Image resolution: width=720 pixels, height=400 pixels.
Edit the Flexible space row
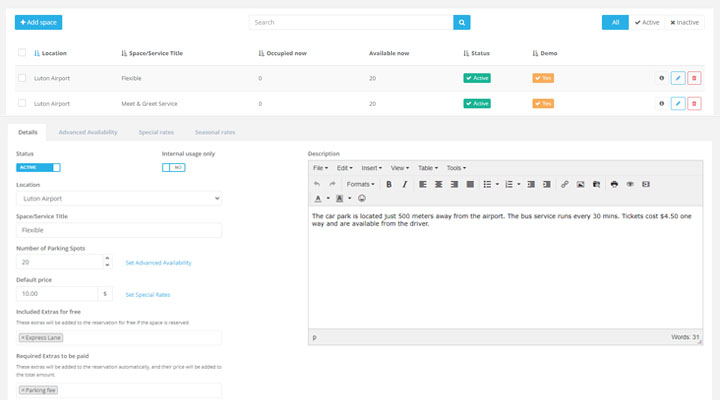pos(678,77)
